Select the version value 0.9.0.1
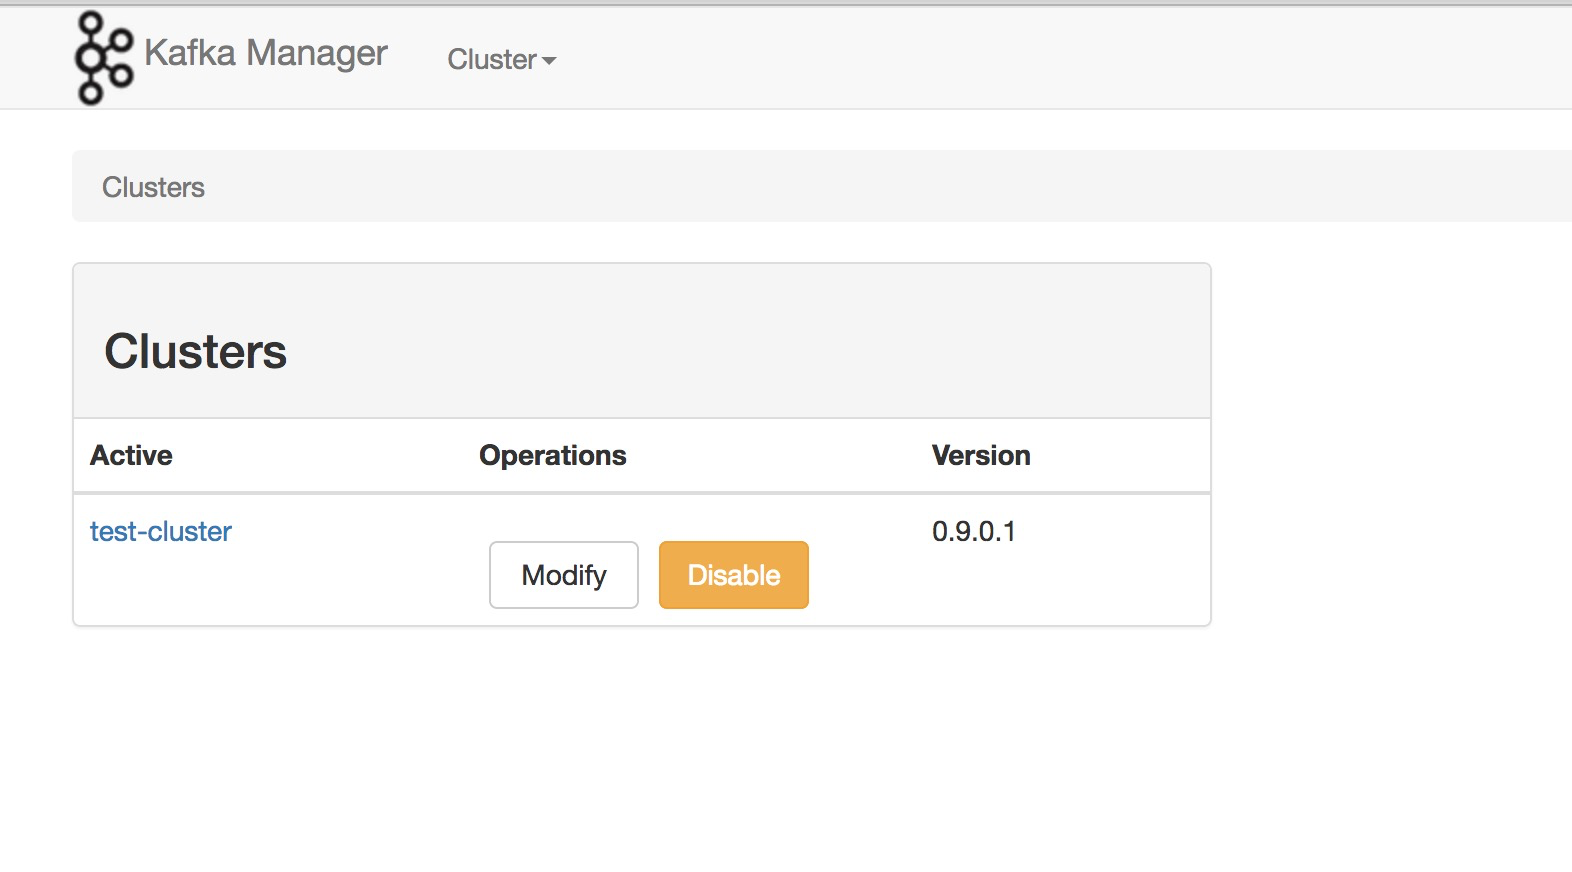This screenshot has height=872, width=1572. [x=974, y=531]
